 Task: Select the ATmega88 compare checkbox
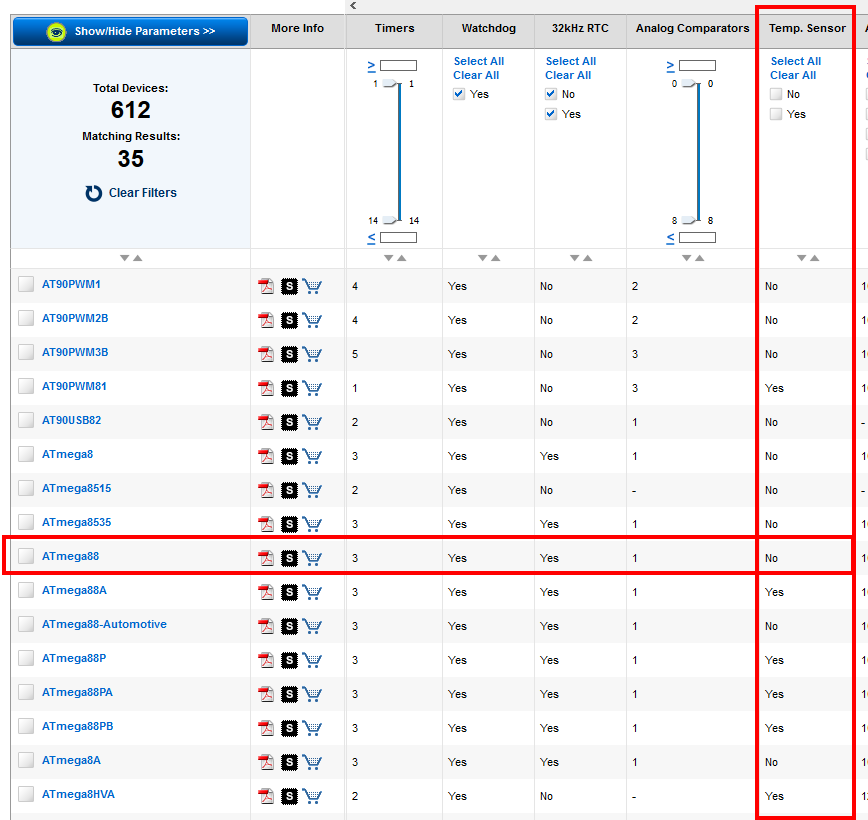tap(26, 556)
